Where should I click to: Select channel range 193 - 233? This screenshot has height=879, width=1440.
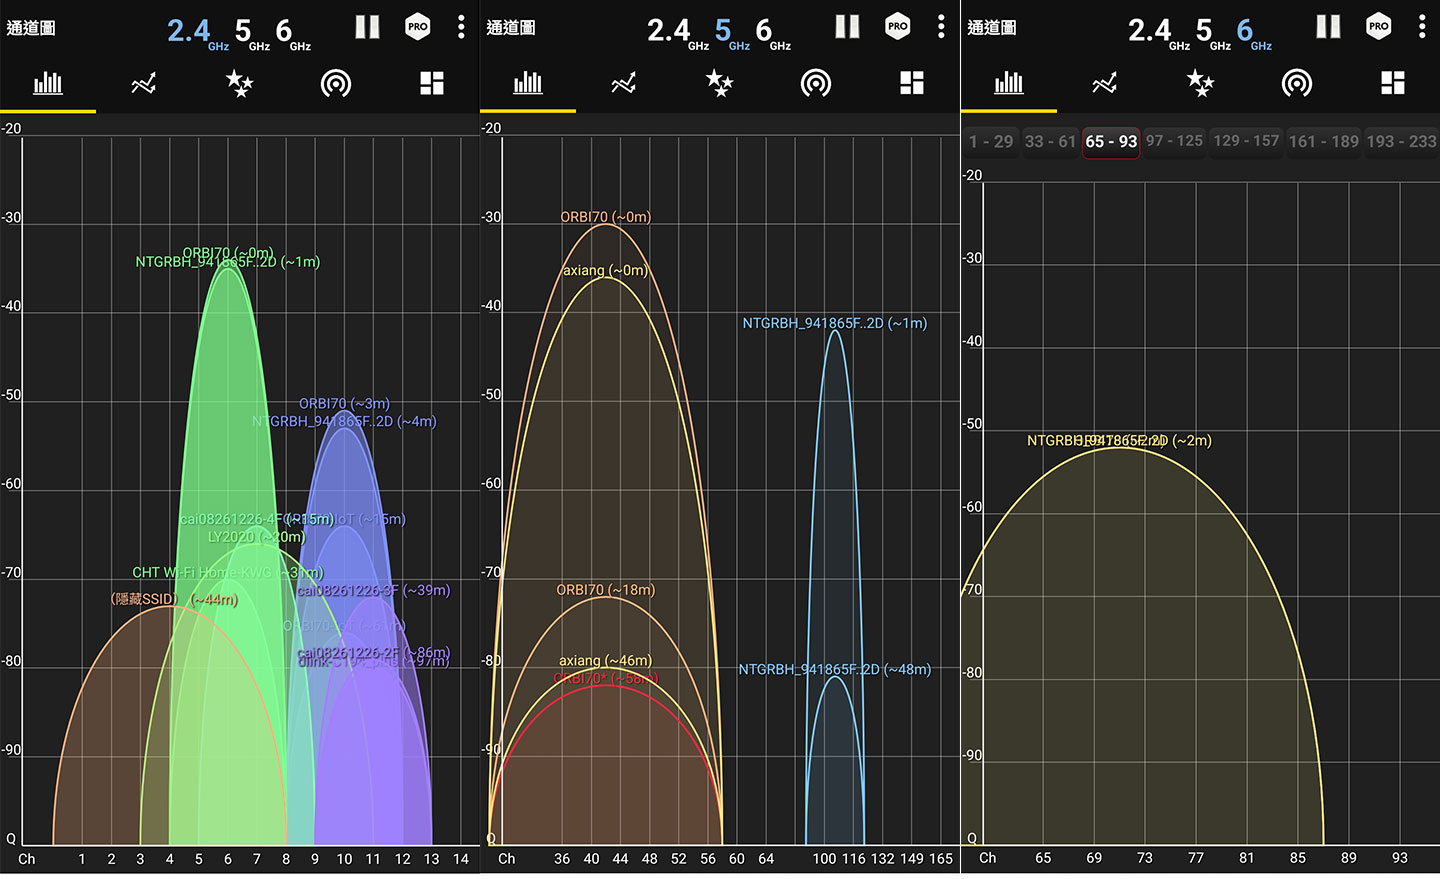click(1401, 141)
